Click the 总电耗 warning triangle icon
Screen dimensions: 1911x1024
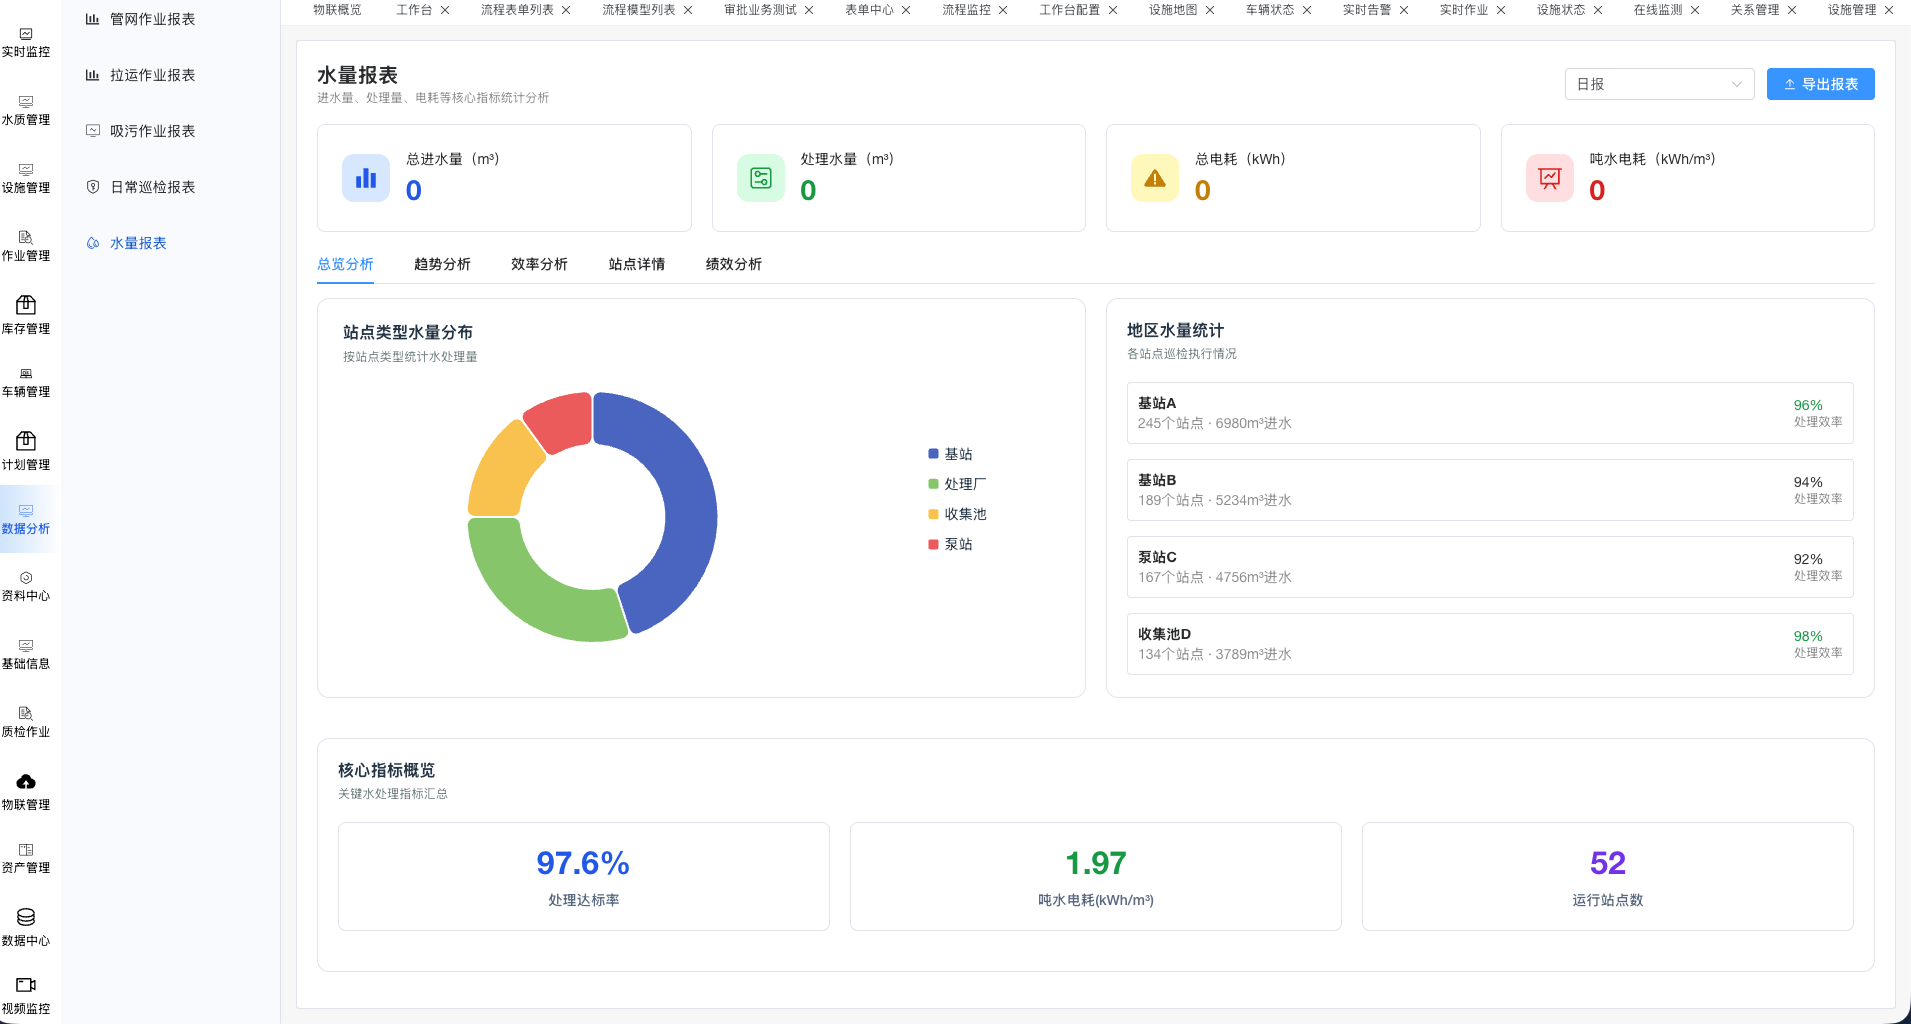pos(1155,178)
